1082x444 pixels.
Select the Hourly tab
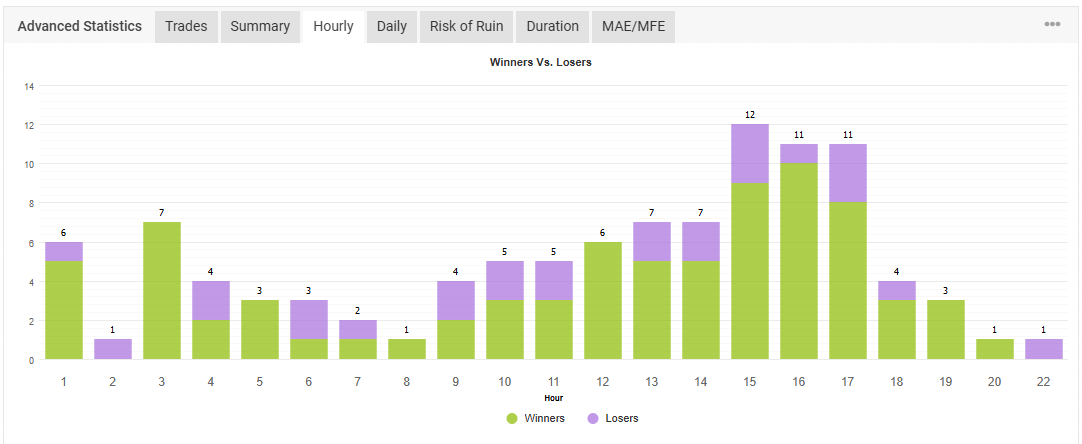coord(333,27)
